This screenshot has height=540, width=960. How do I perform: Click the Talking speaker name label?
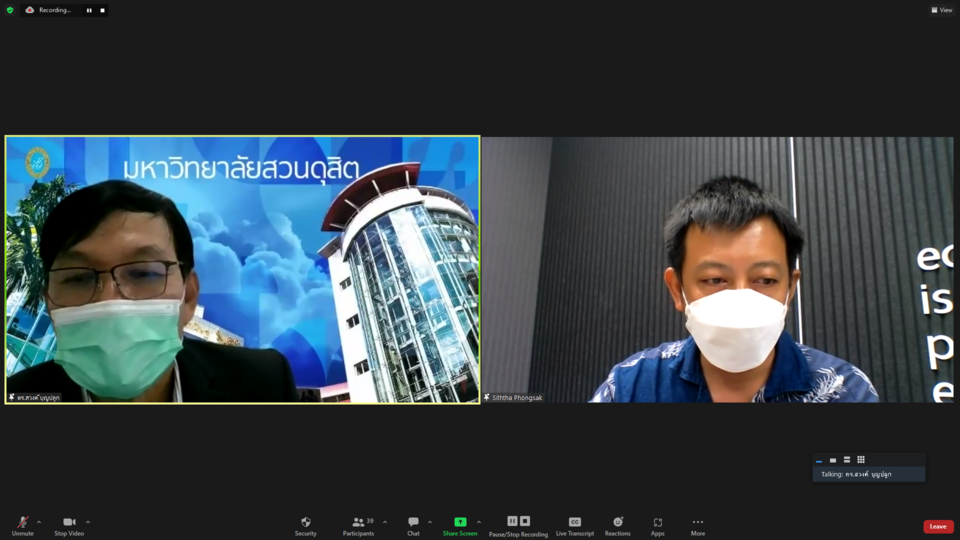[856, 474]
